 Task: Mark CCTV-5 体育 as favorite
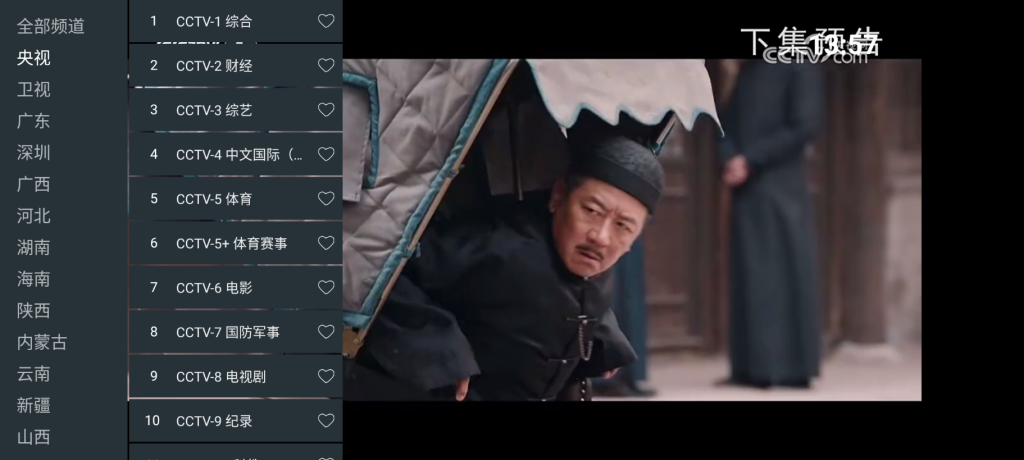pyautogui.click(x=326, y=199)
